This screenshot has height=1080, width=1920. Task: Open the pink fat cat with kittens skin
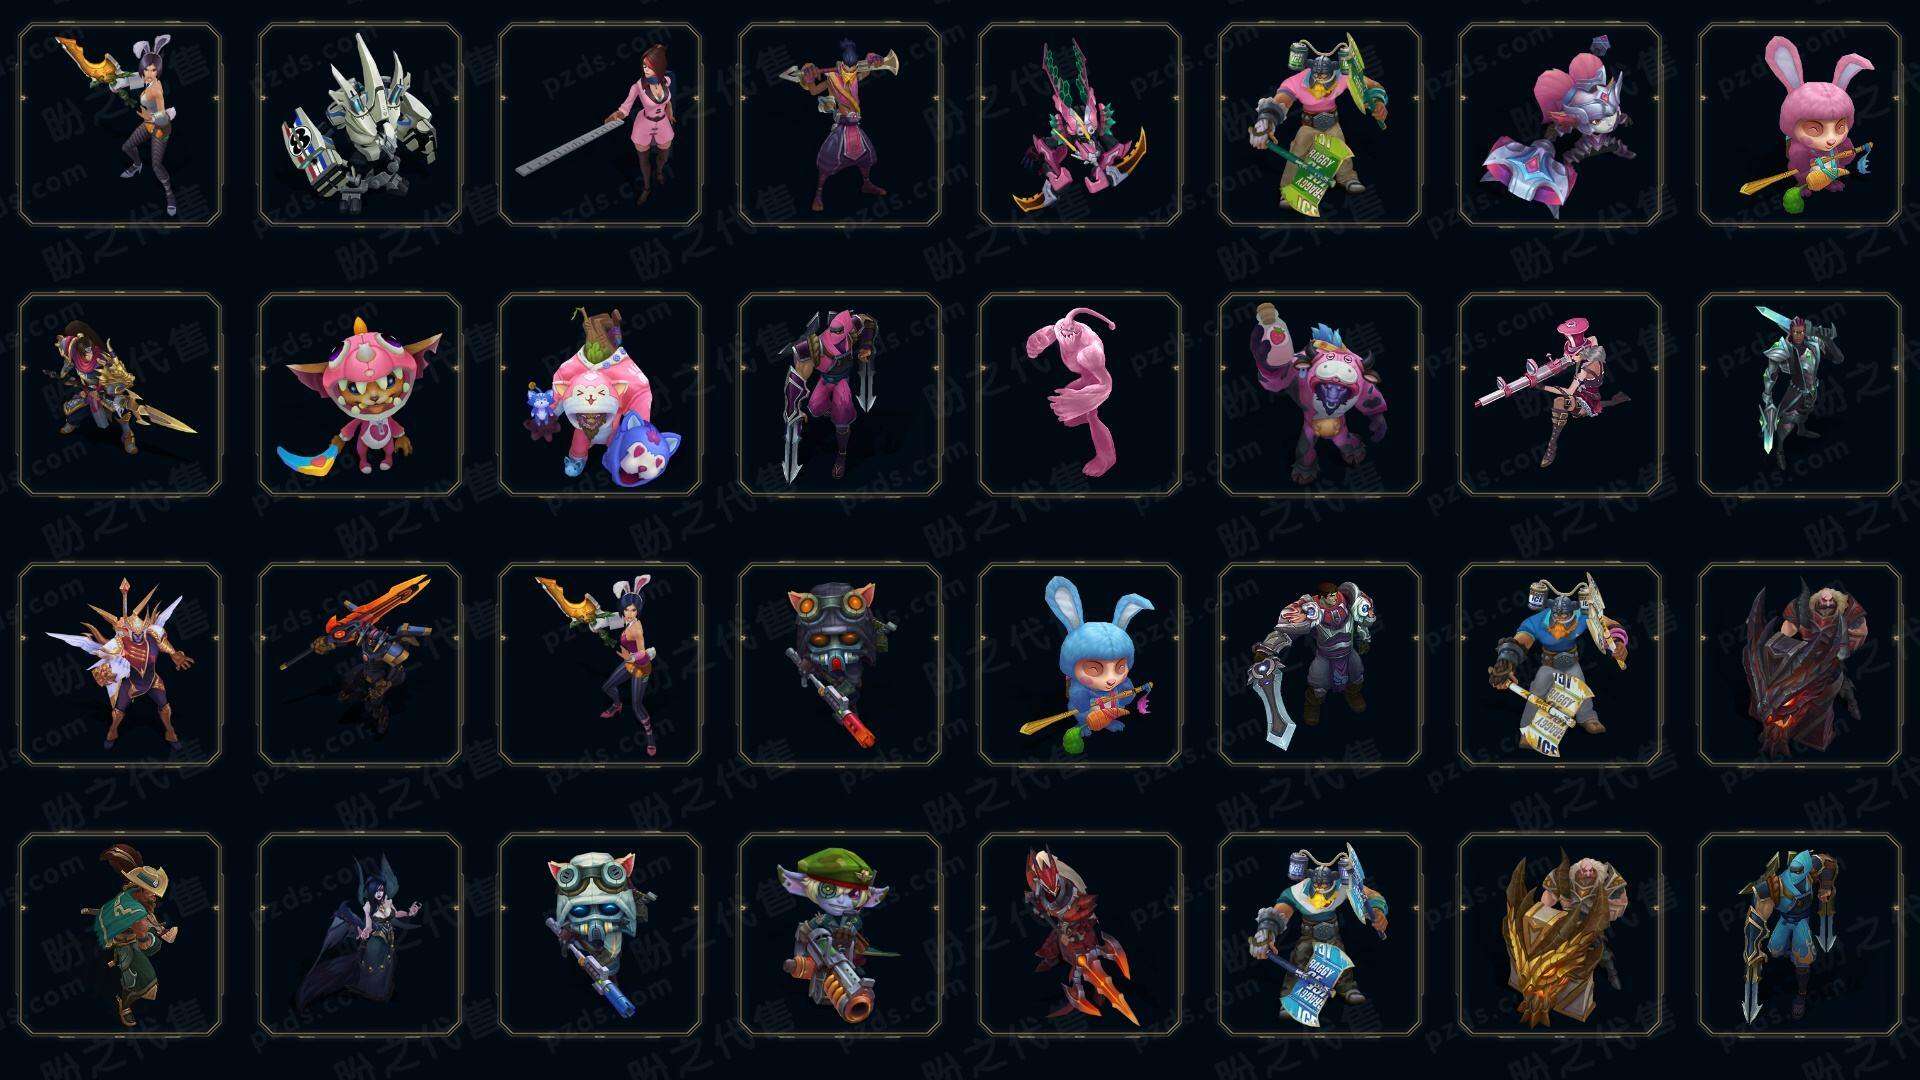600,394
